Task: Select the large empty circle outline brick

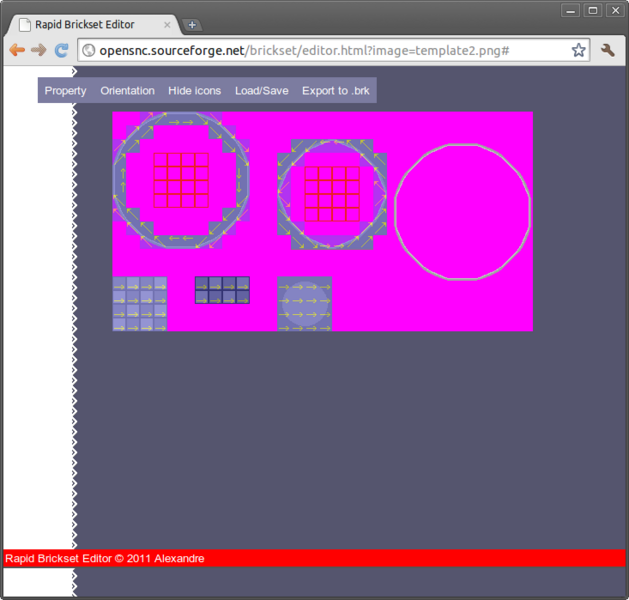Action: 463,211
